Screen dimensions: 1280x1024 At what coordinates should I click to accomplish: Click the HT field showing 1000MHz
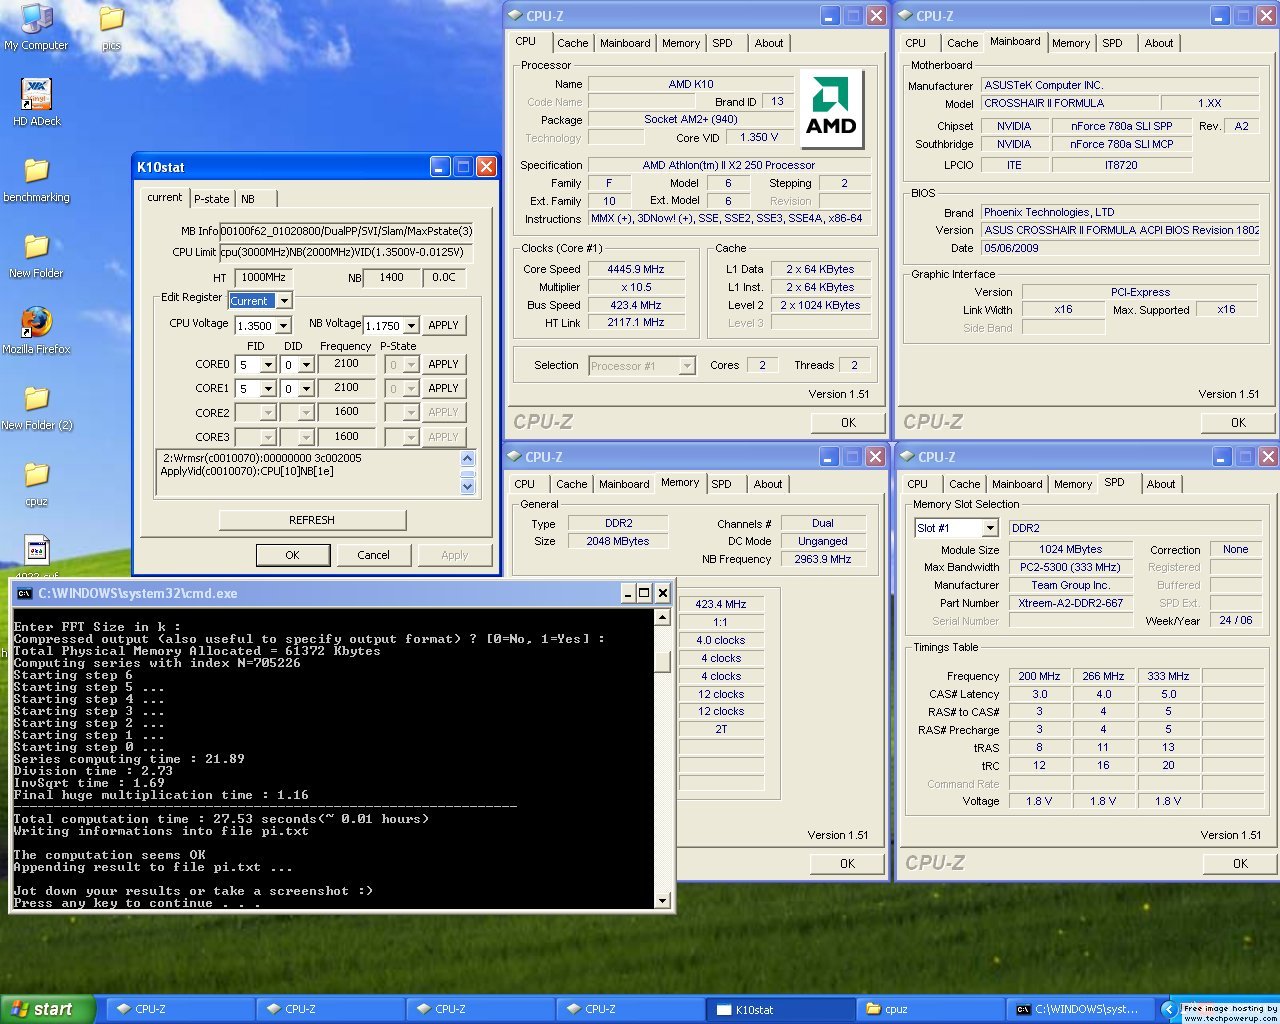click(263, 277)
